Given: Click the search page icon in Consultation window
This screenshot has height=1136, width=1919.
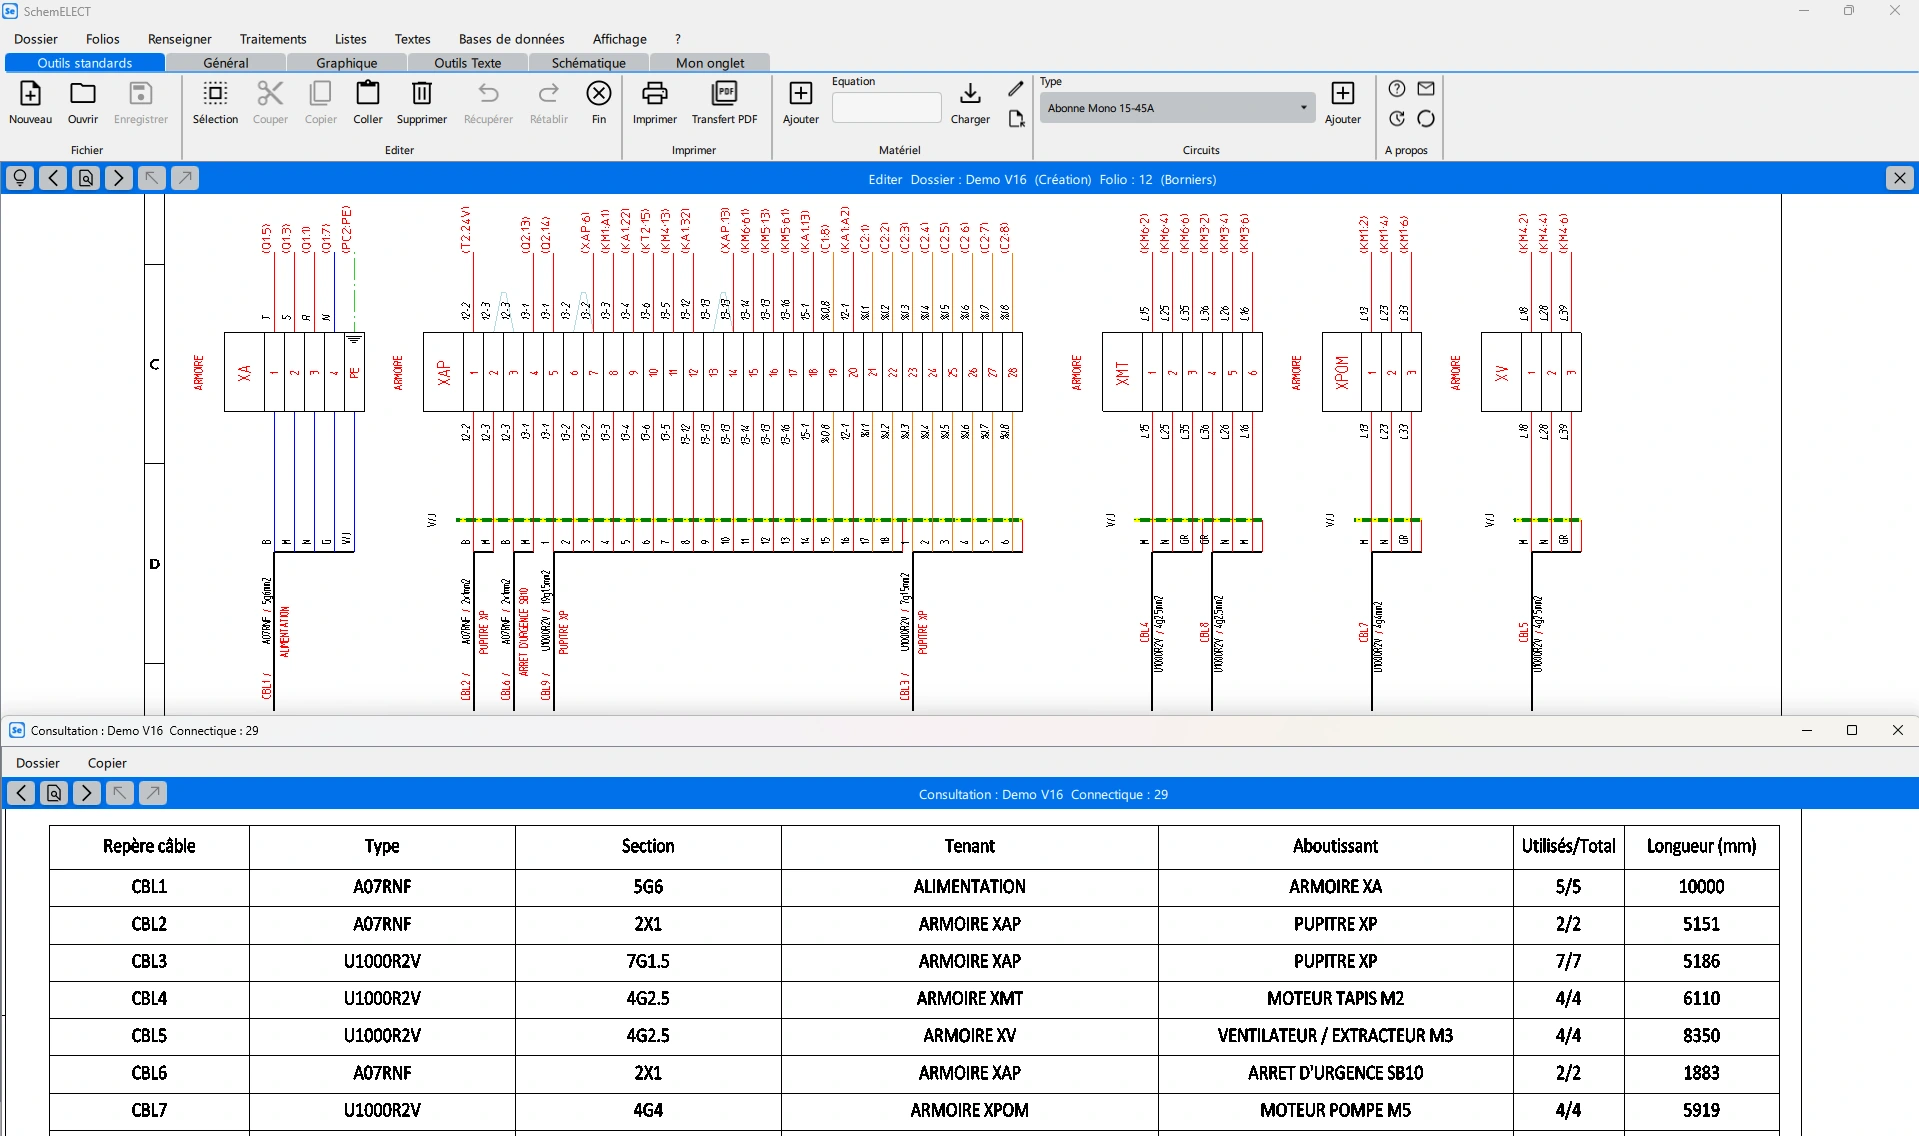Looking at the screenshot, I should 54,793.
